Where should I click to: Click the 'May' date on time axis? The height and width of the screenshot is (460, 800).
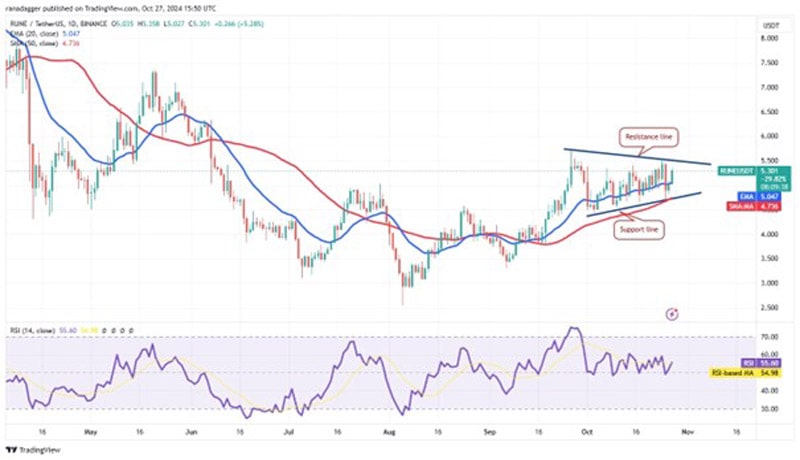click(90, 432)
